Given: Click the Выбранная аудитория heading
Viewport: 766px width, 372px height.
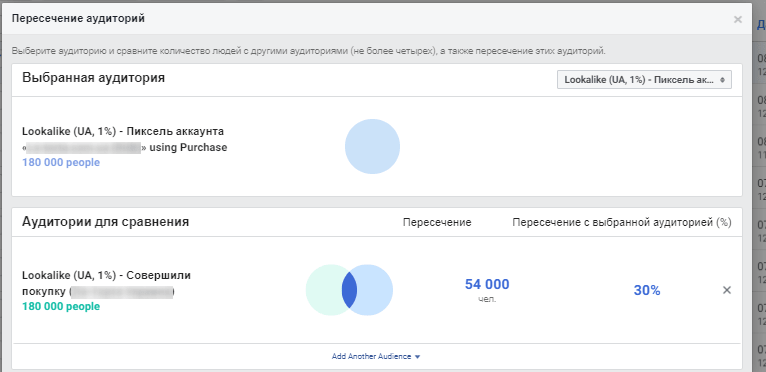Looking at the screenshot, I should click(x=93, y=78).
